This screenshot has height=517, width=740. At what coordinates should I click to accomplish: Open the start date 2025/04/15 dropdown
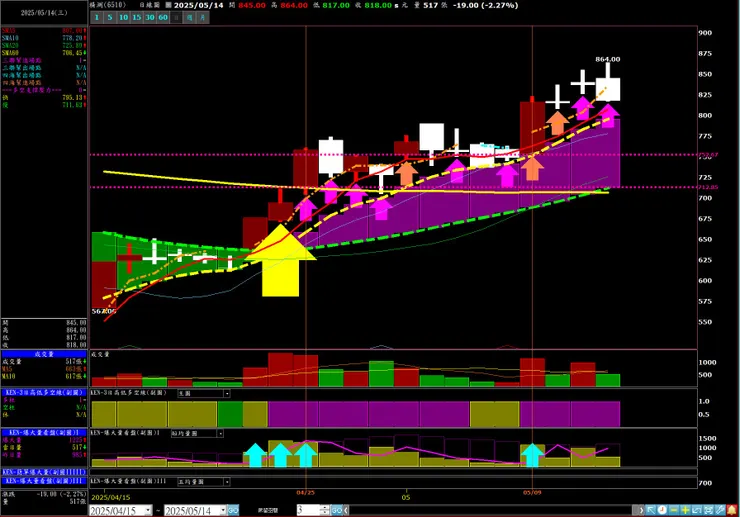tap(148, 510)
